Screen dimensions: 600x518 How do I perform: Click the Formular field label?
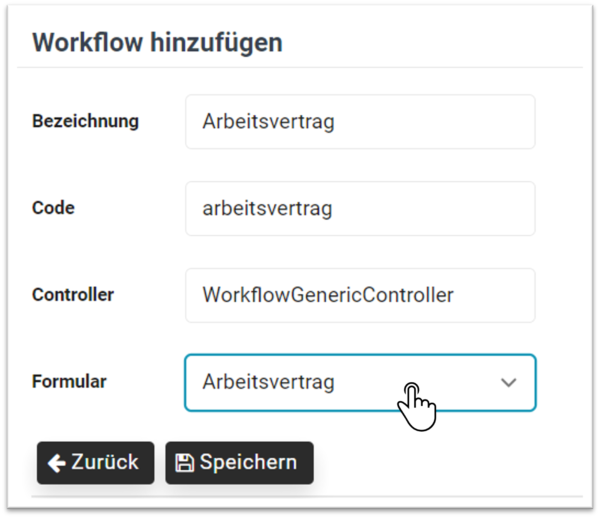coord(69,381)
